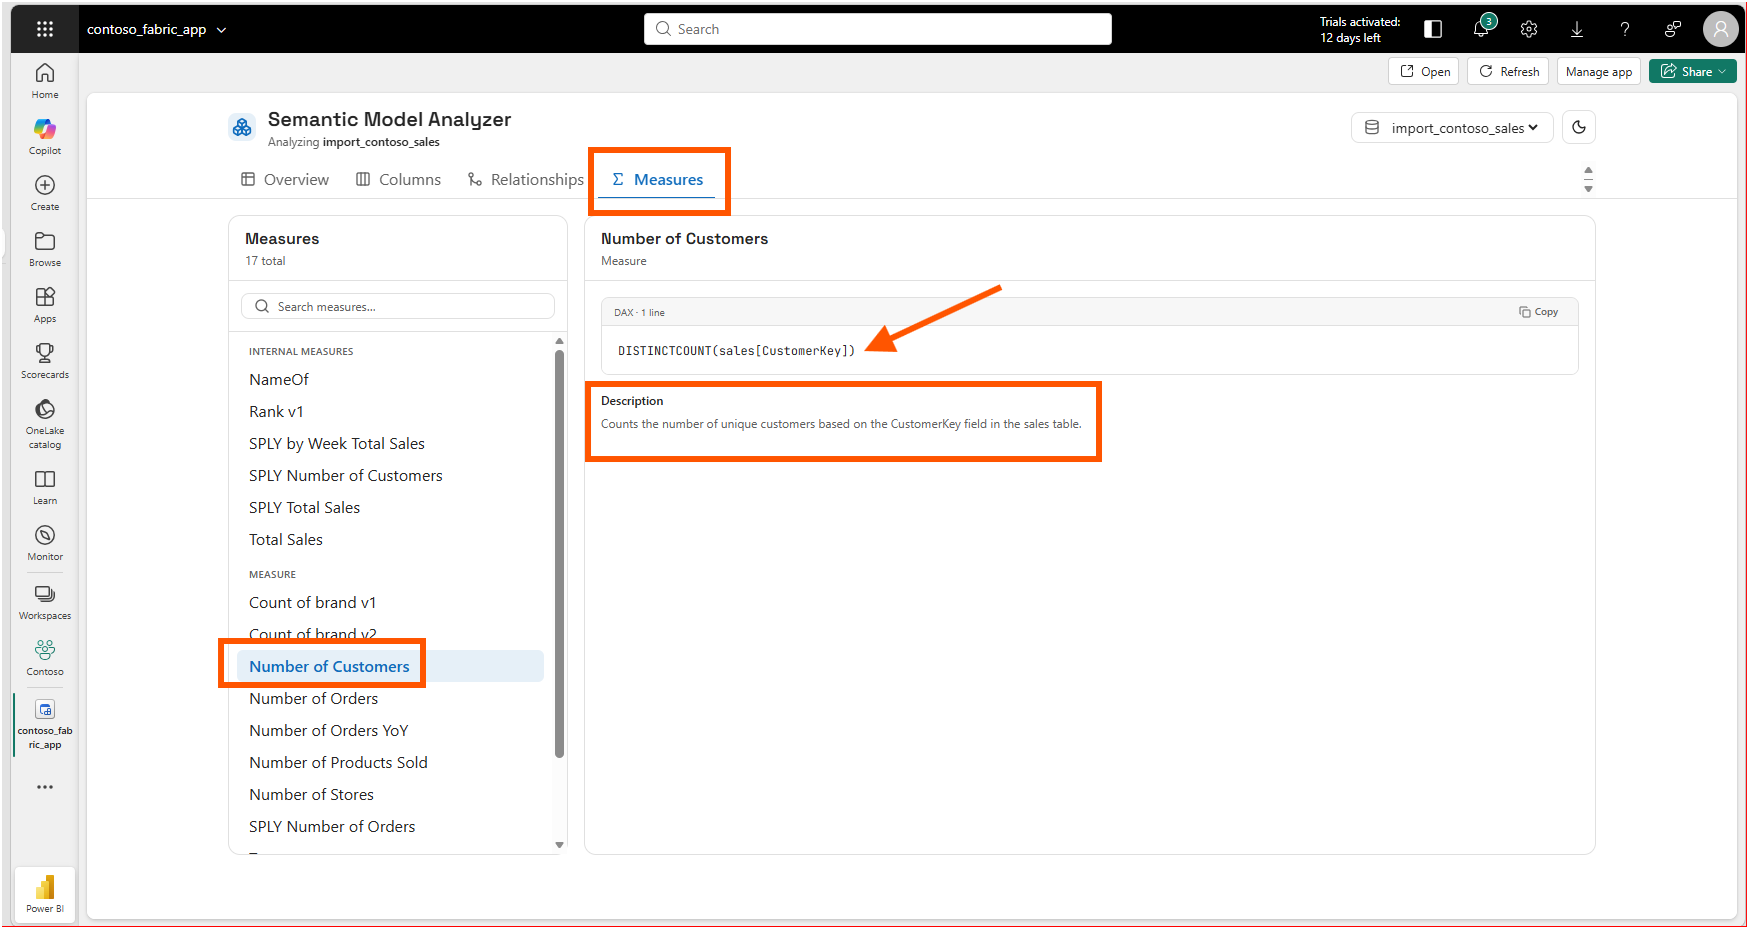Go to Home in sidebar
This screenshot has height=929, width=1749.
pos(45,81)
